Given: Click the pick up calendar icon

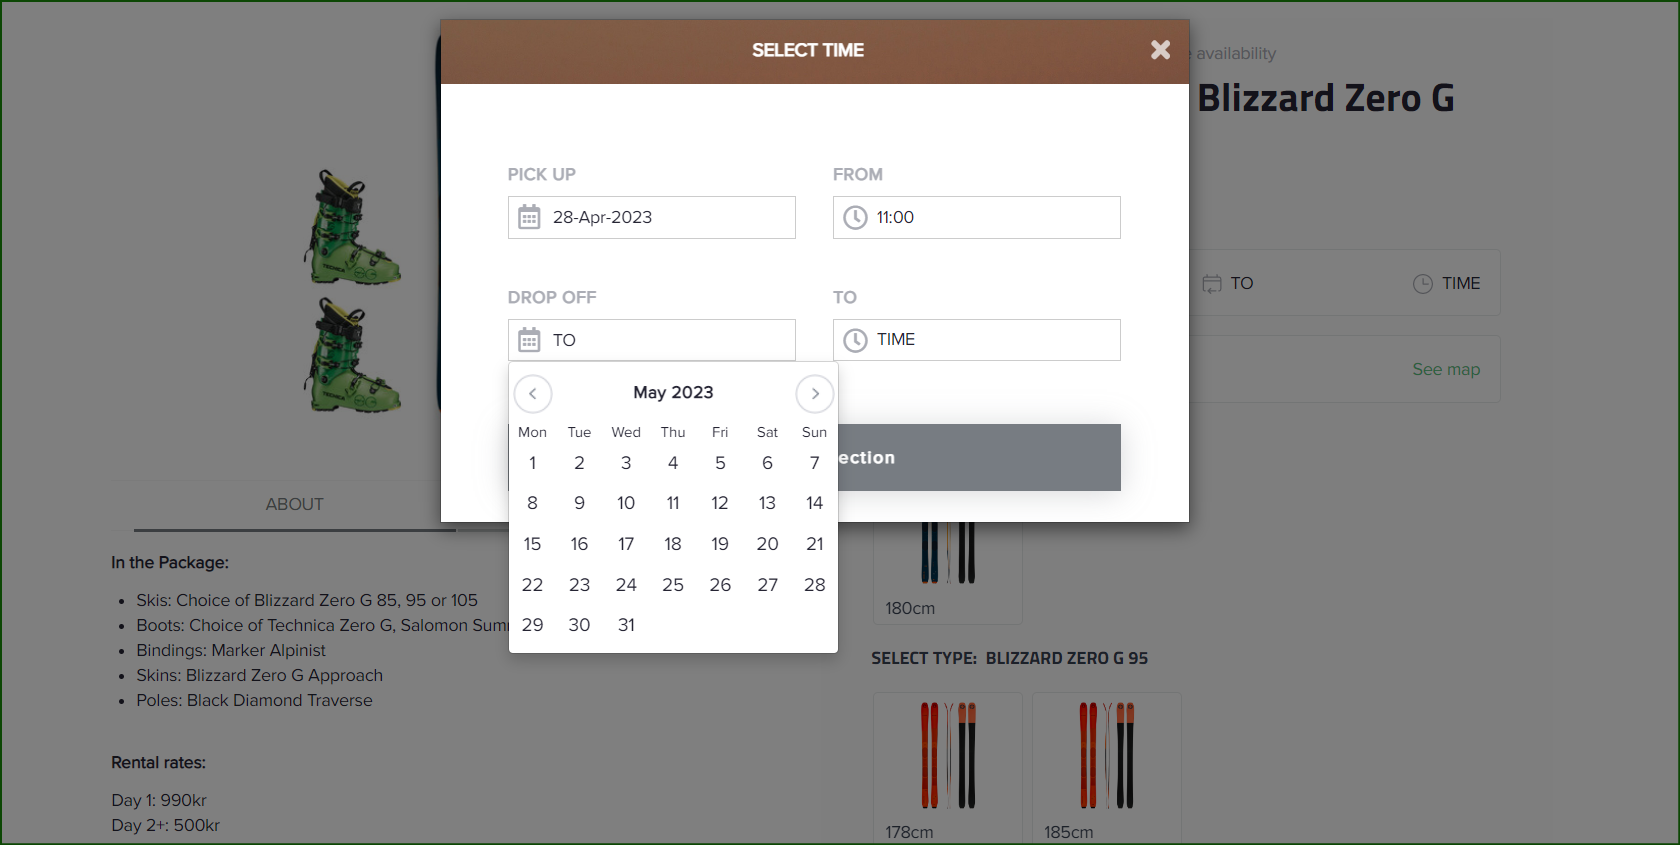Looking at the screenshot, I should tap(529, 217).
